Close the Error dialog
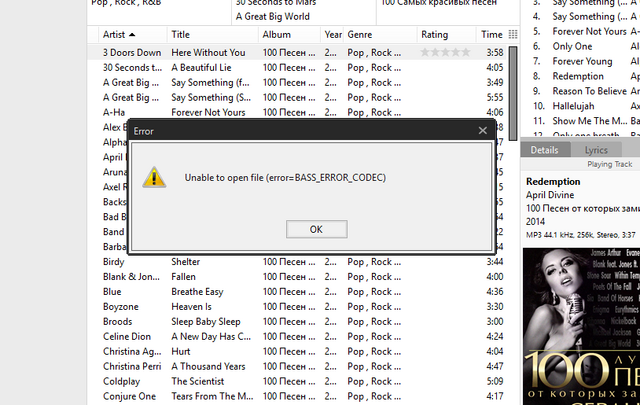This screenshot has height=405, width=640. click(x=482, y=131)
